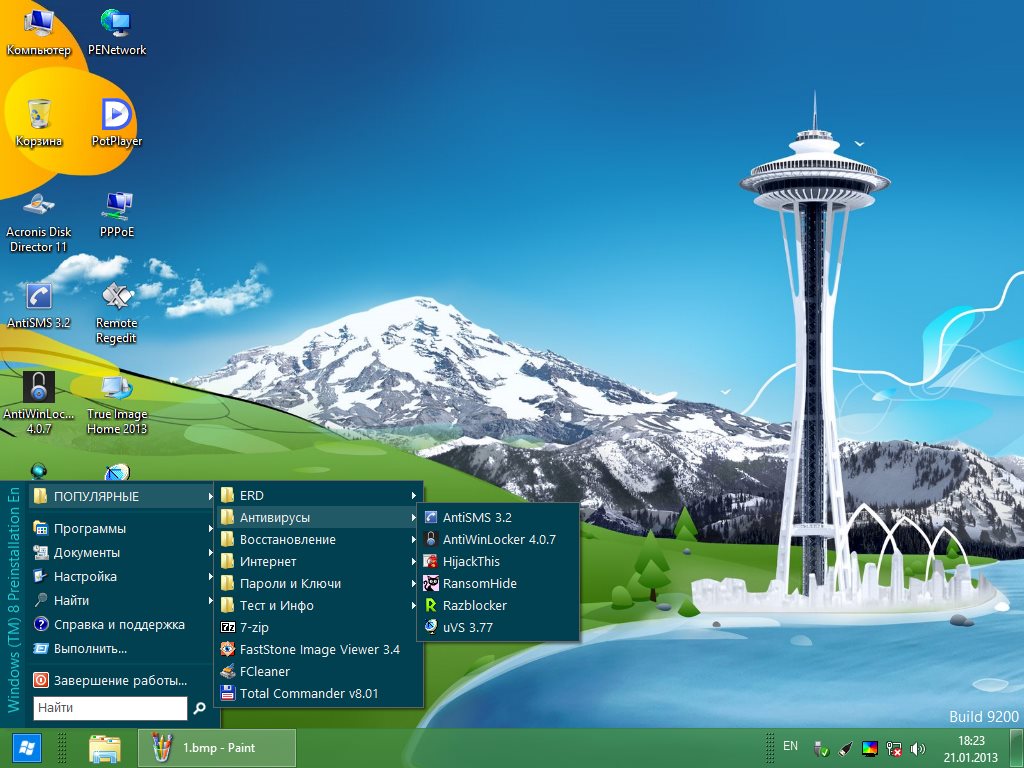Launch Total Commander v8.01

(x=319, y=694)
